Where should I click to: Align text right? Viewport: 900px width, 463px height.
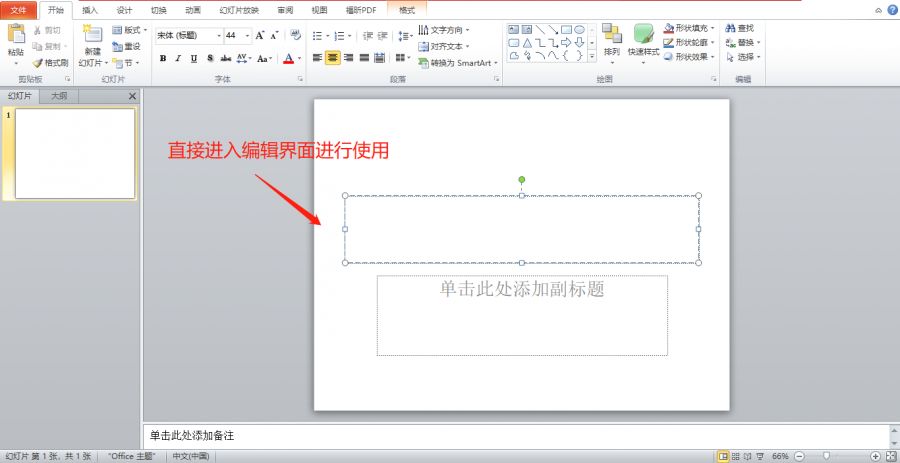348,57
